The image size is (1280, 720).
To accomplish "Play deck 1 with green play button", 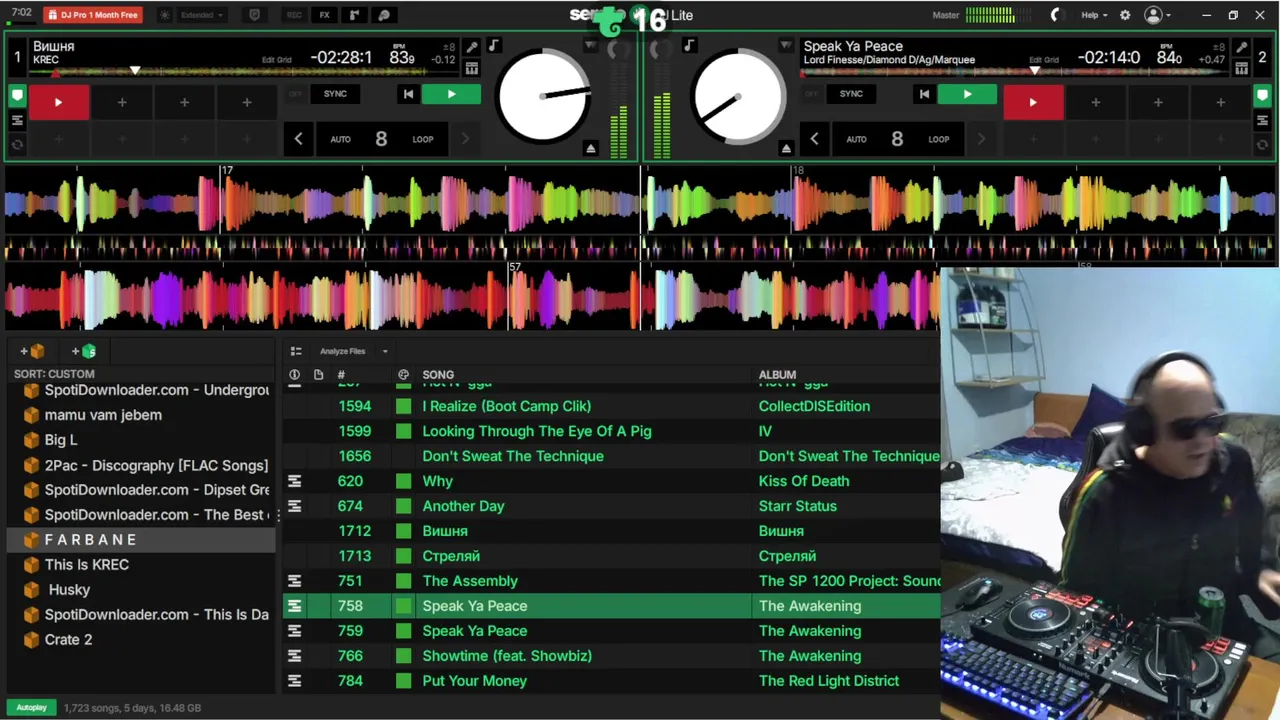I will tap(451, 94).
